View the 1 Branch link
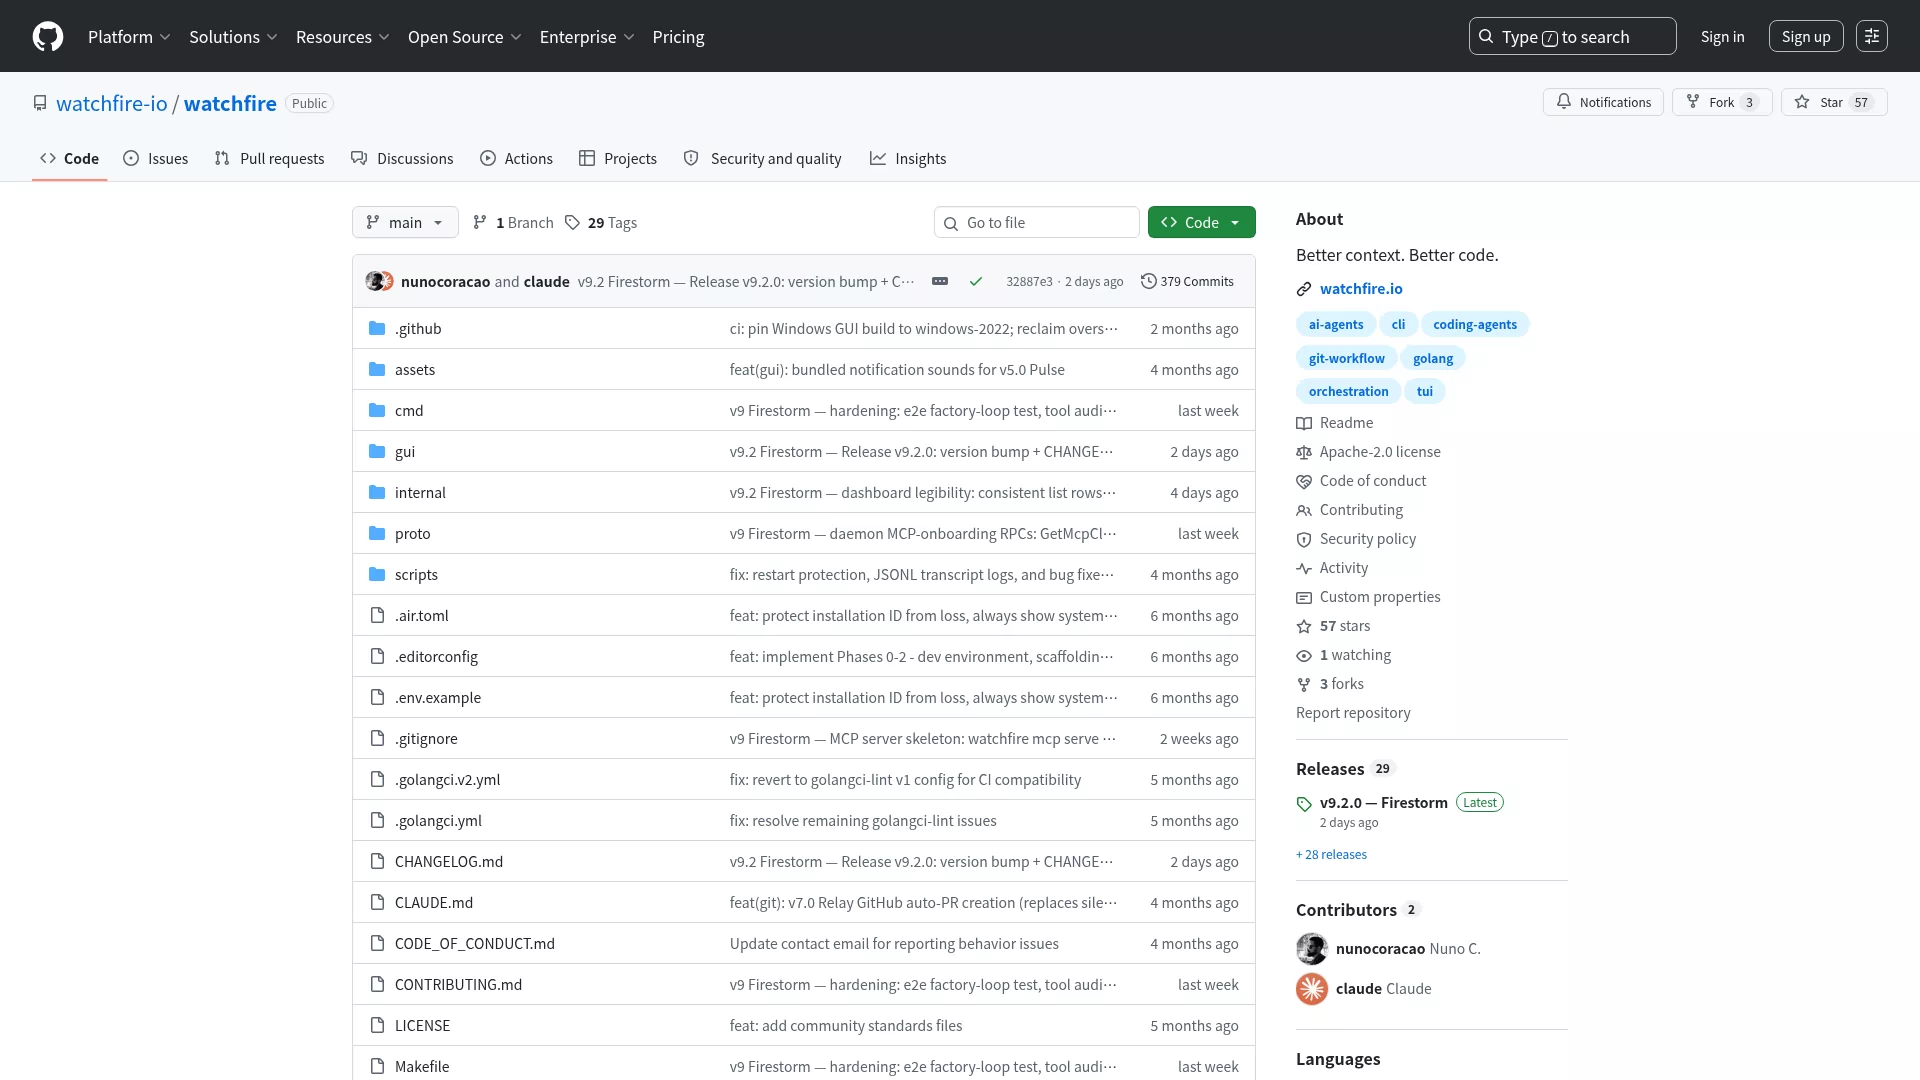Screen dimensions: 1920x1080 click(x=513, y=223)
